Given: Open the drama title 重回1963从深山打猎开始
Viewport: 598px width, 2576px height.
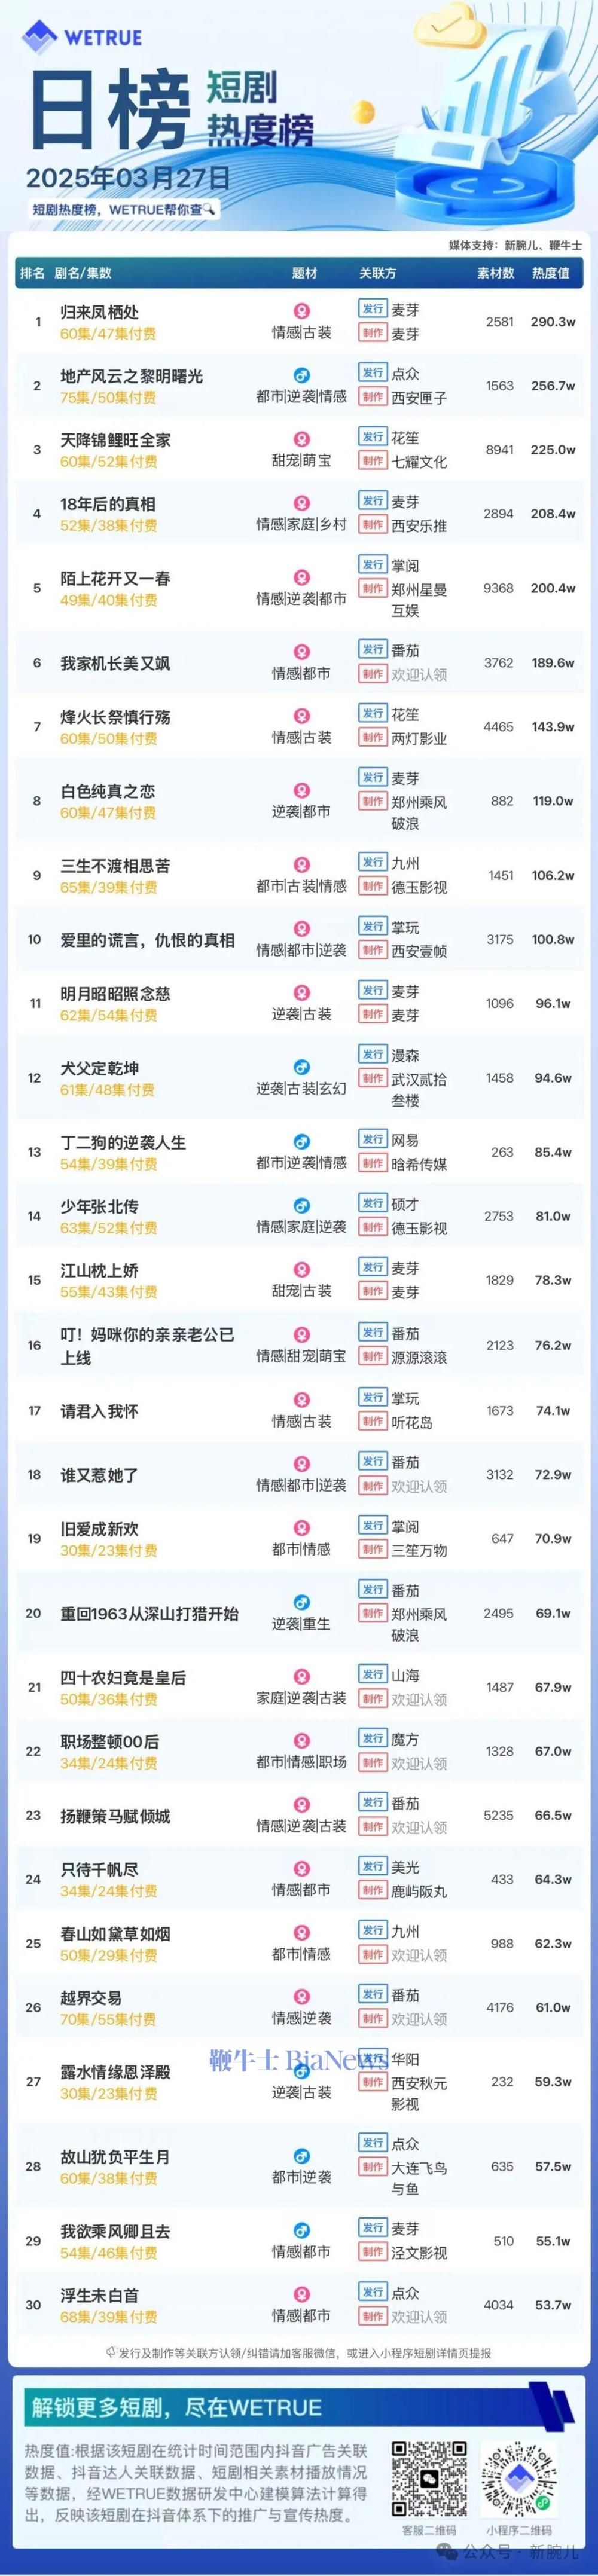Looking at the screenshot, I should 149,1613.
